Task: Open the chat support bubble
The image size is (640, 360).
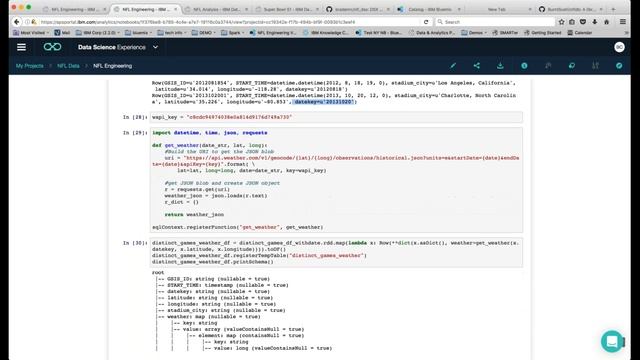Action: pyautogui.click(x=611, y=341)
